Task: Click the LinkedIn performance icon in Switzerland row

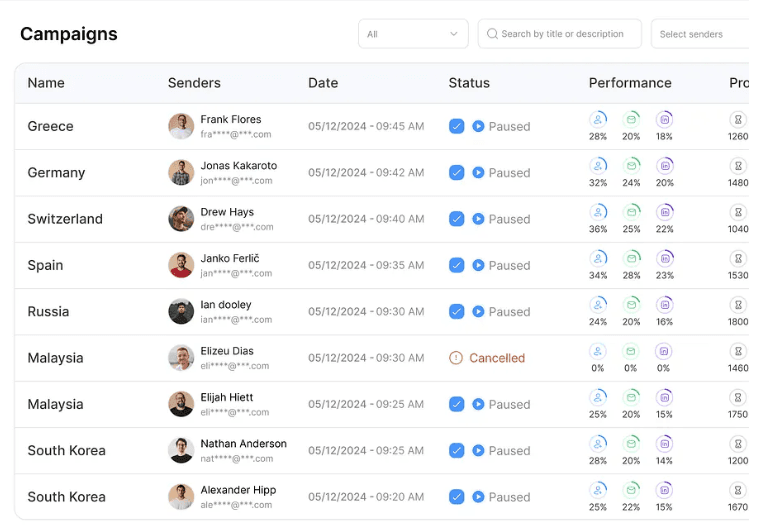Action: pyautogui.click(x=664, y=211)
